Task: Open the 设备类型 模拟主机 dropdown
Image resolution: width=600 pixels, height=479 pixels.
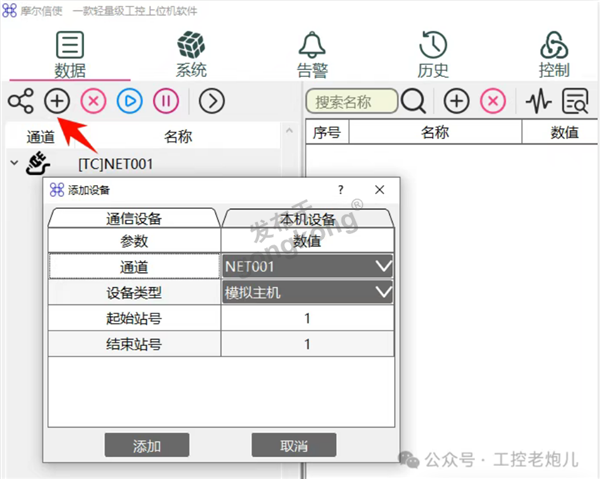Action: pyautogui.click(x=382, y=292)
